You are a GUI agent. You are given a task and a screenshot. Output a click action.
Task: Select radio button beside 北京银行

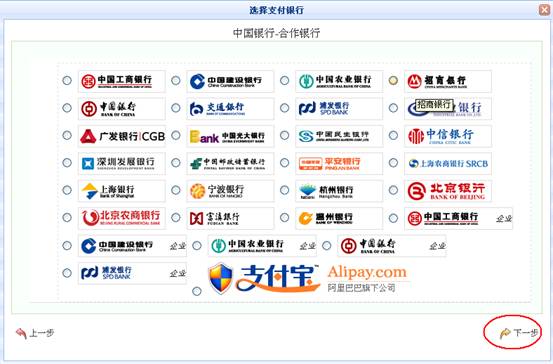[x=393, y=190]
